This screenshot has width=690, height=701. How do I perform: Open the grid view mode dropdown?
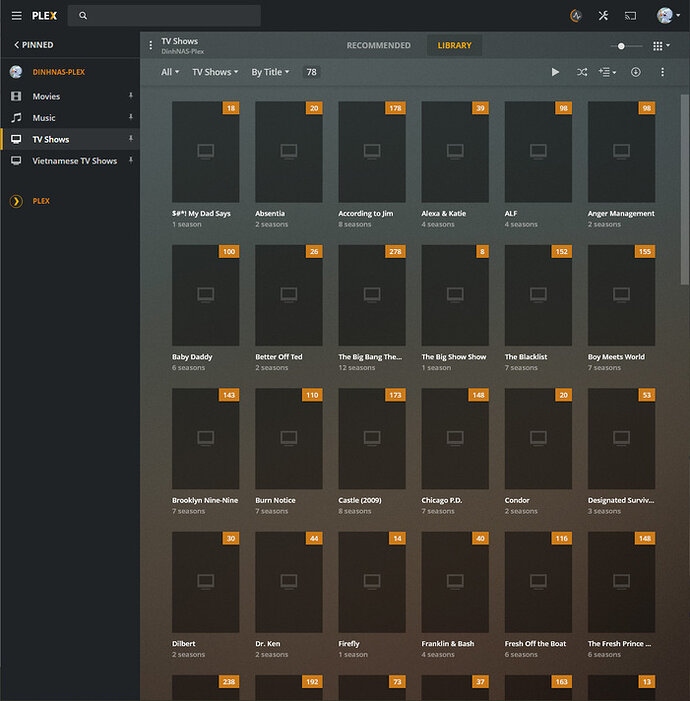pos(661,46)
